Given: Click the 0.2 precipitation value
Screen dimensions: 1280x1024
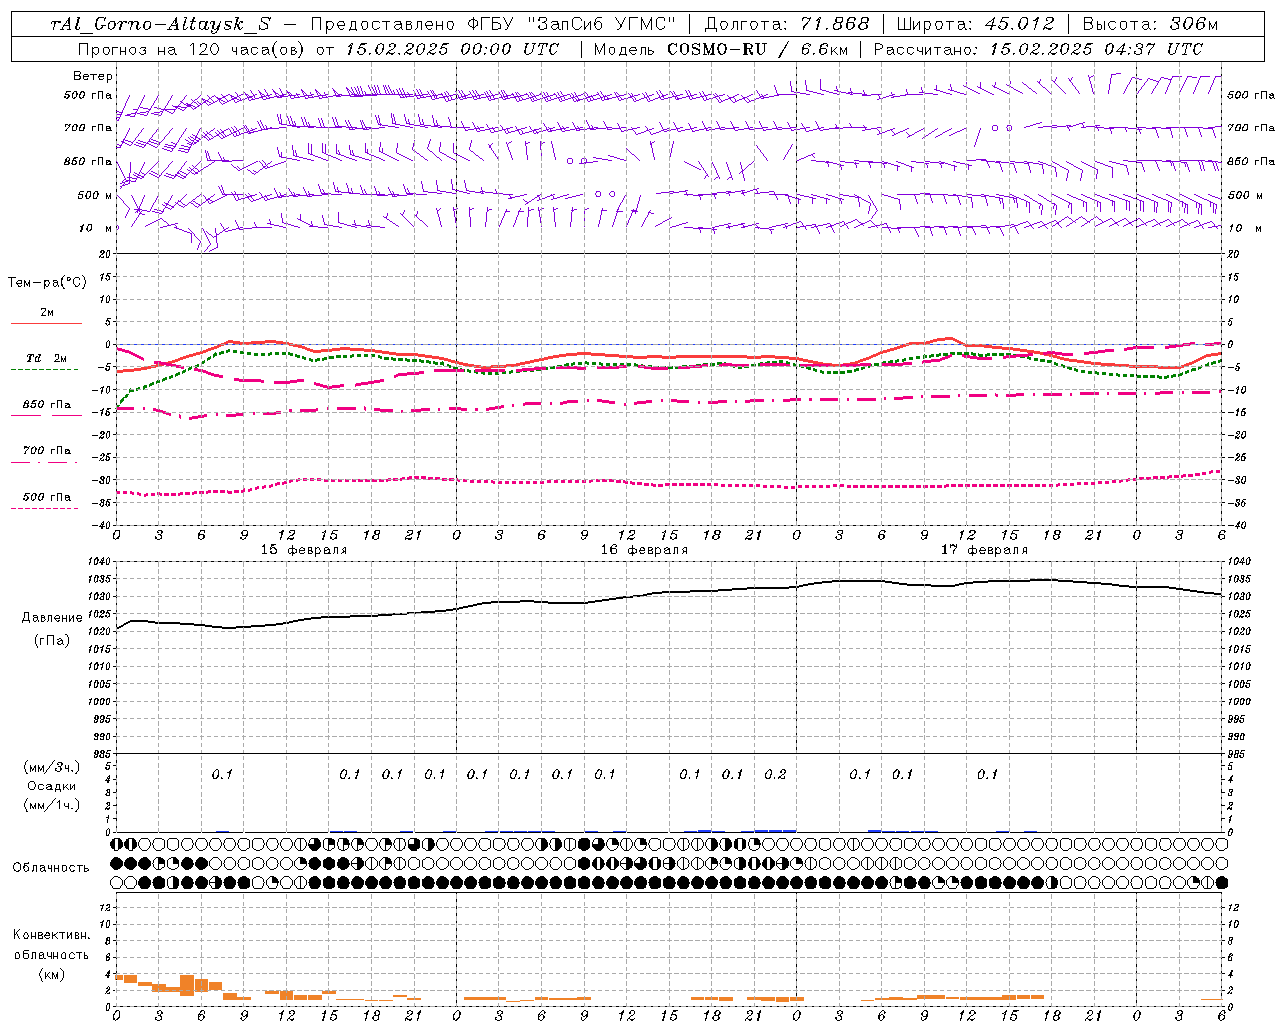Looking at the screenshot, I should click(775, 774).
